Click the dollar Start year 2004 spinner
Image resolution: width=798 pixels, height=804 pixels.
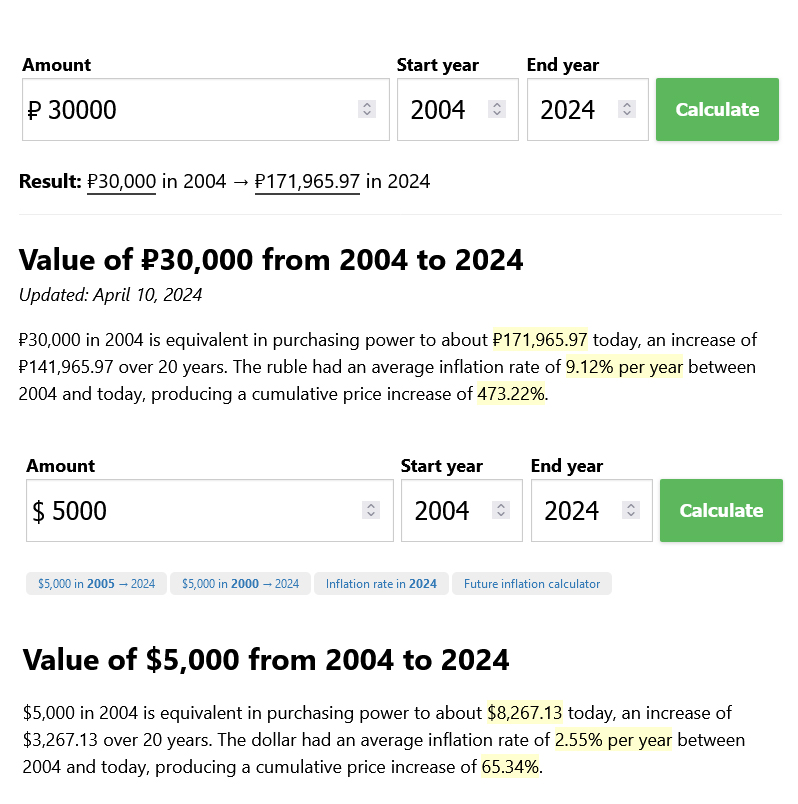pos(501,510)
